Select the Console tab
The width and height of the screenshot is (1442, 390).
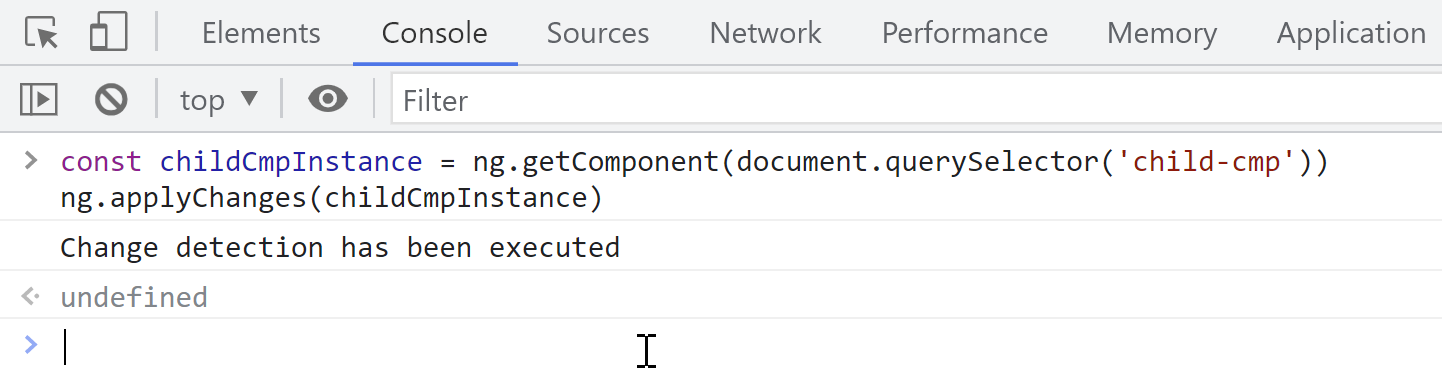[x=435, y=33]
